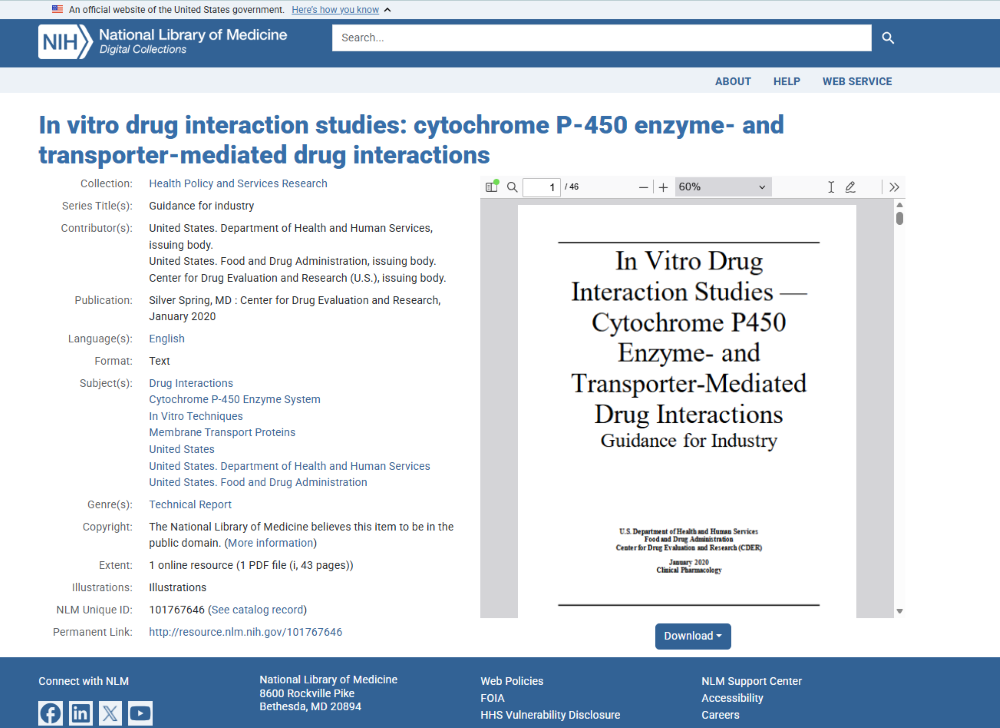Click the PDF viewer vertical scrollbar thumb

click(x=899, y=218)
